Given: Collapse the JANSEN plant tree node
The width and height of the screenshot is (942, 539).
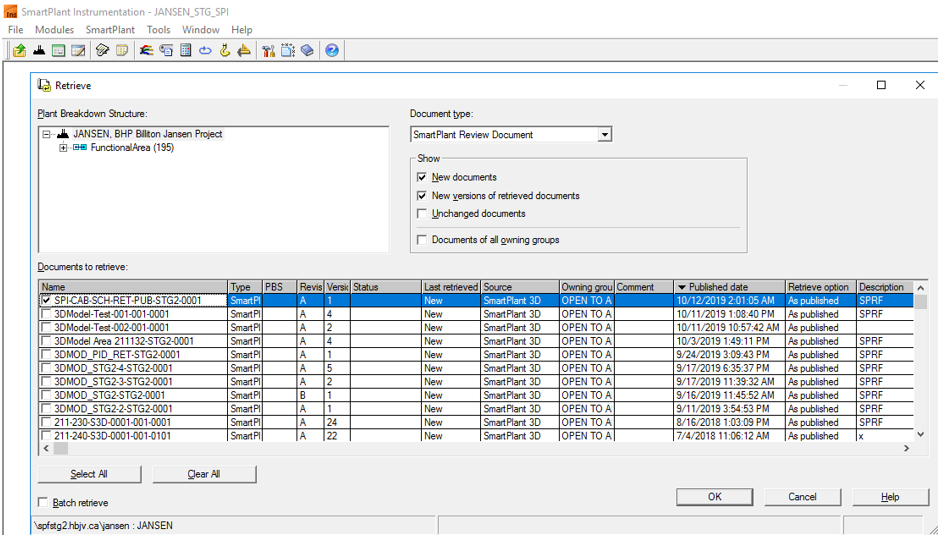Looking at the screenshot, I should coord(47,134).
